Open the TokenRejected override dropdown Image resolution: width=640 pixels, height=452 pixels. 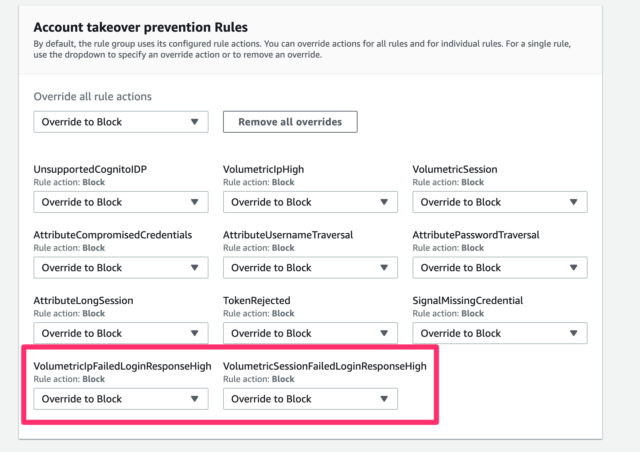310,333
